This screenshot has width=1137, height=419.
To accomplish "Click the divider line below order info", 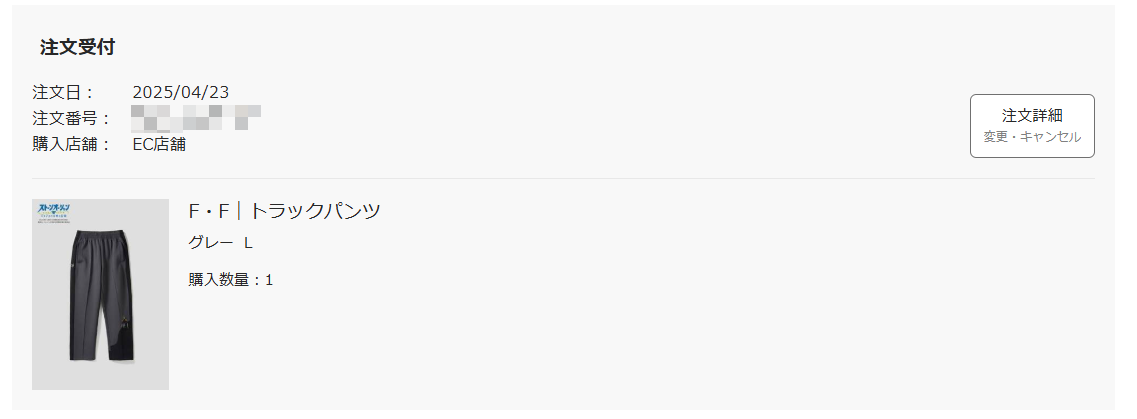I will tap(563, 178).
